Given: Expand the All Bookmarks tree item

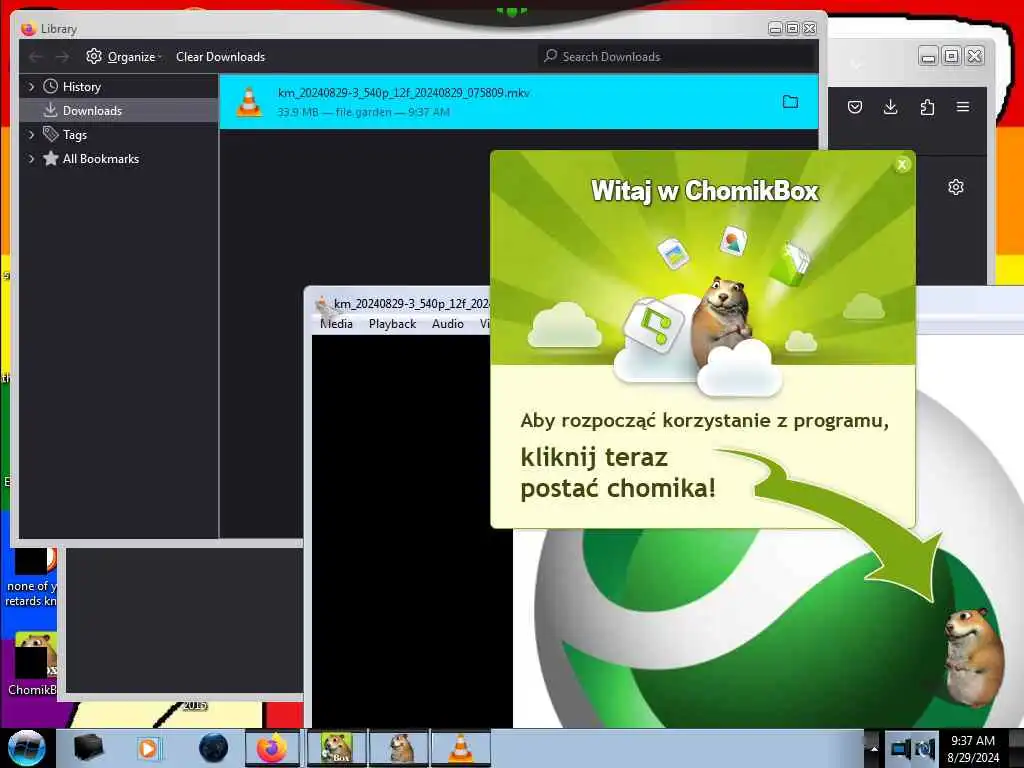Looking at the screenshot, I should click(31, 159).
